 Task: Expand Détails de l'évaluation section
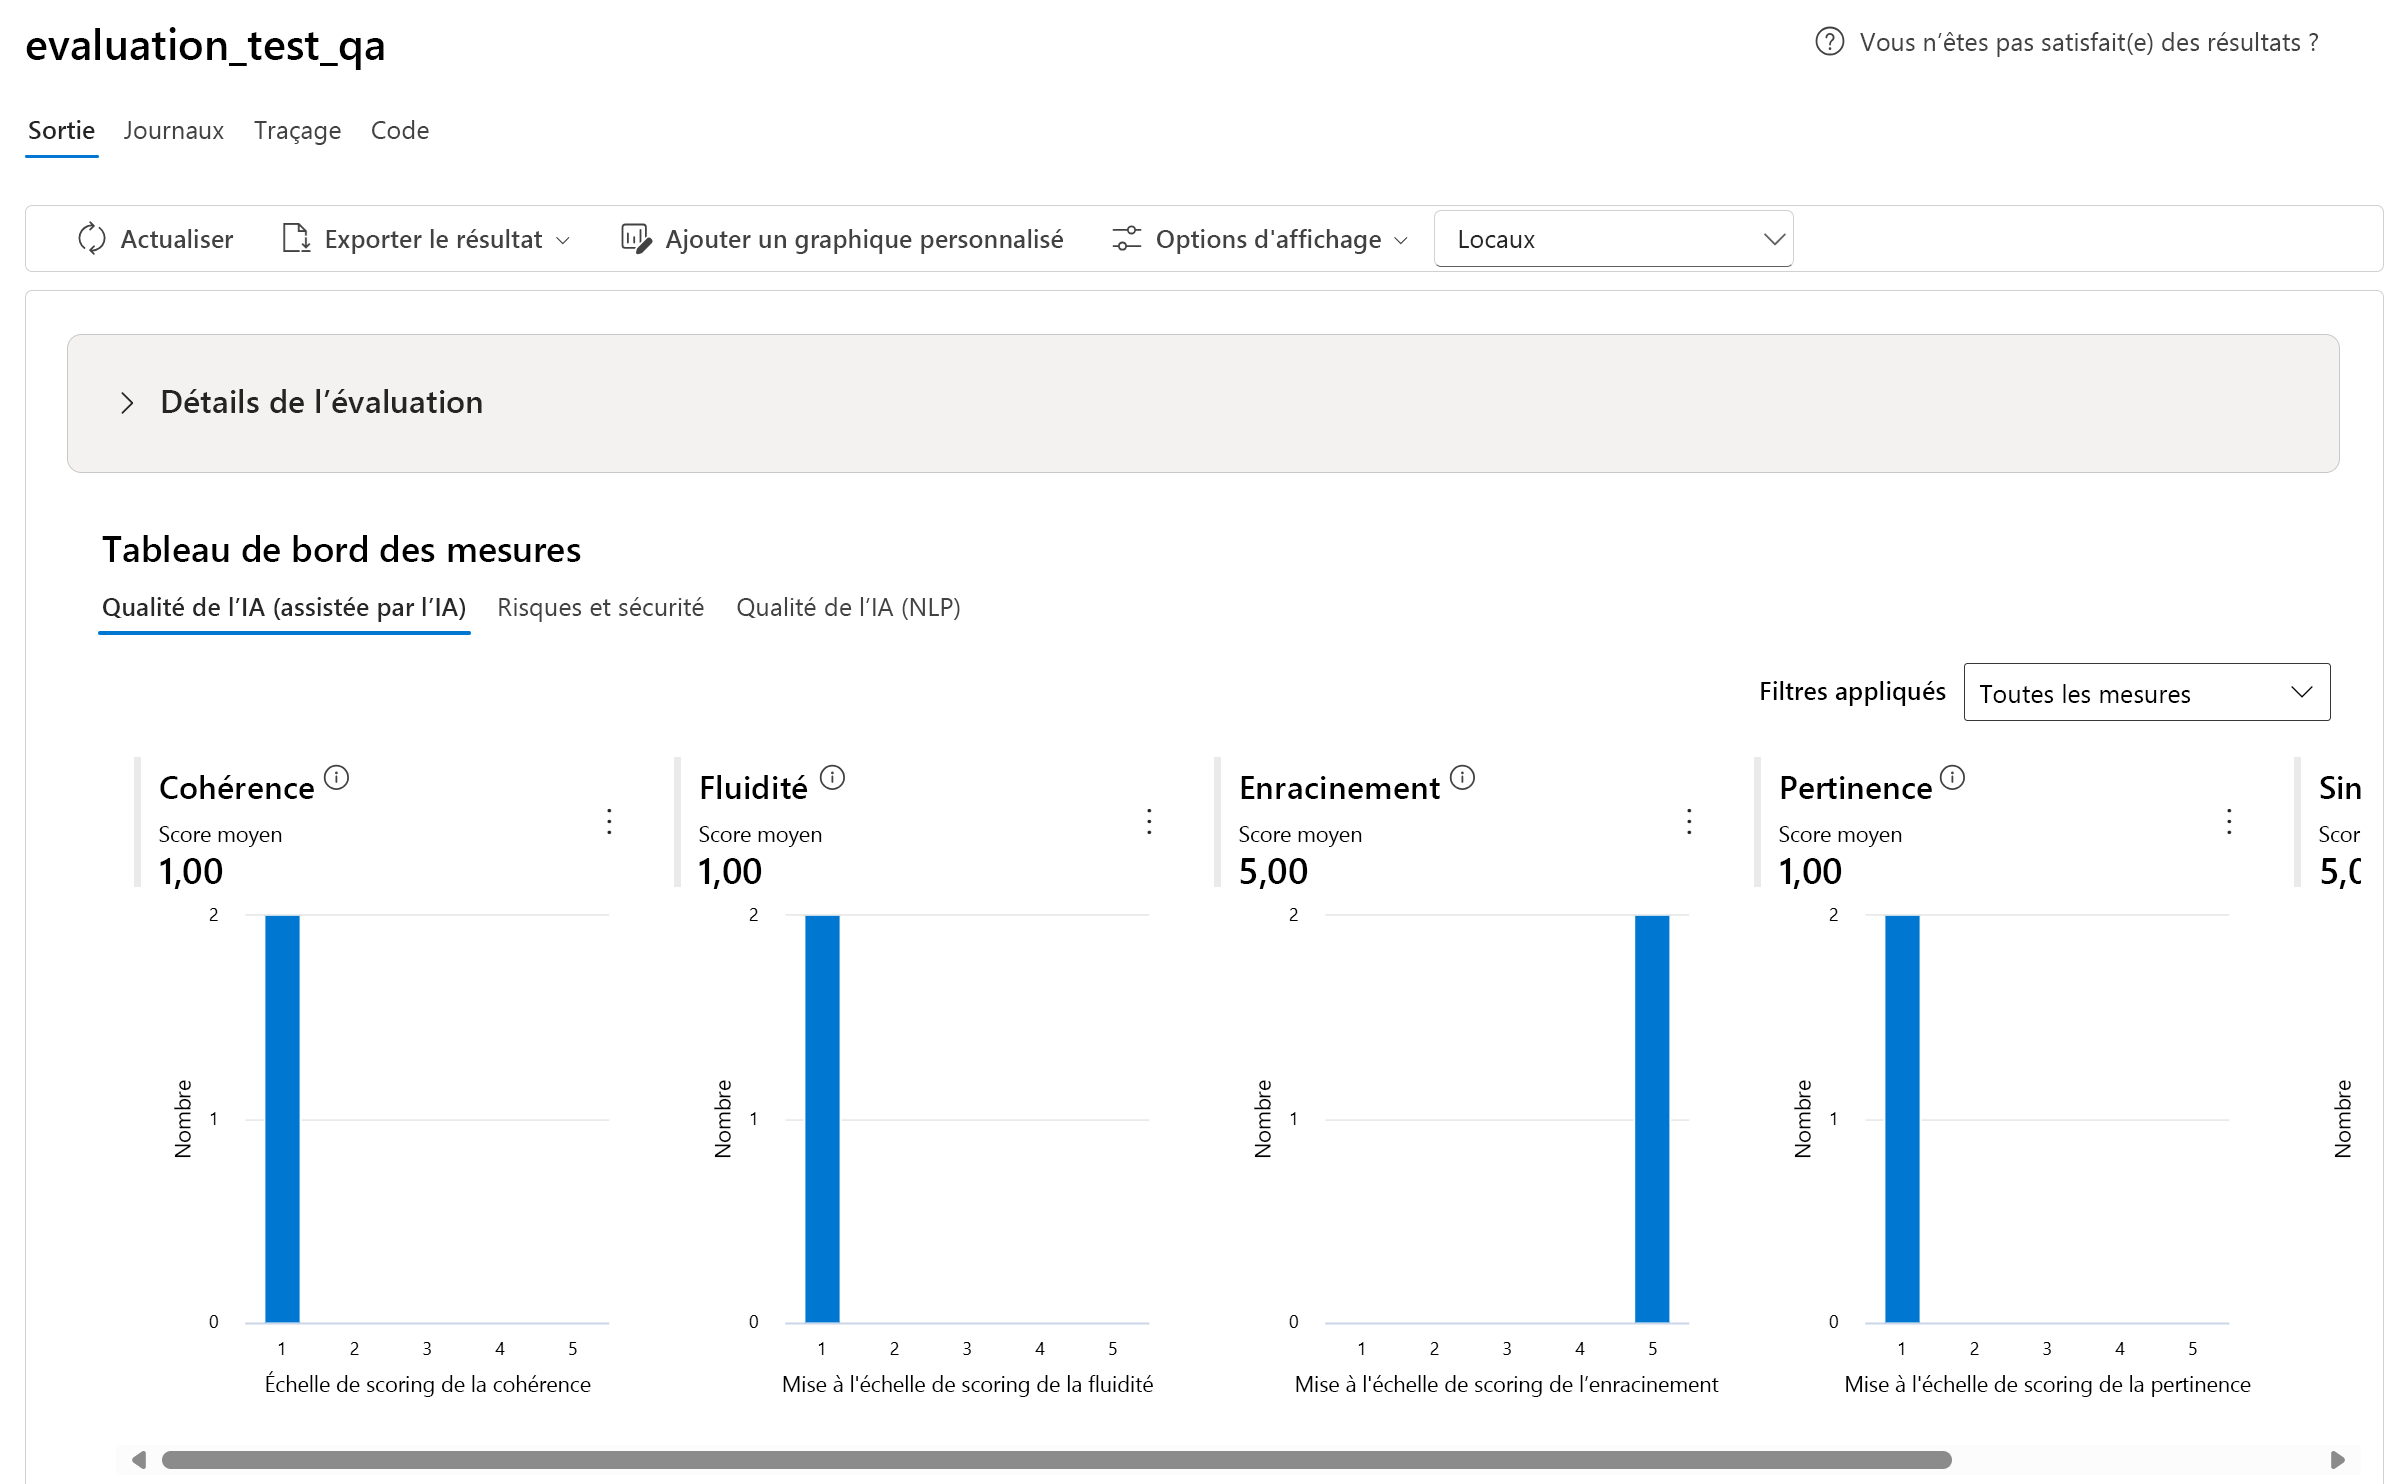point(1203,403)
